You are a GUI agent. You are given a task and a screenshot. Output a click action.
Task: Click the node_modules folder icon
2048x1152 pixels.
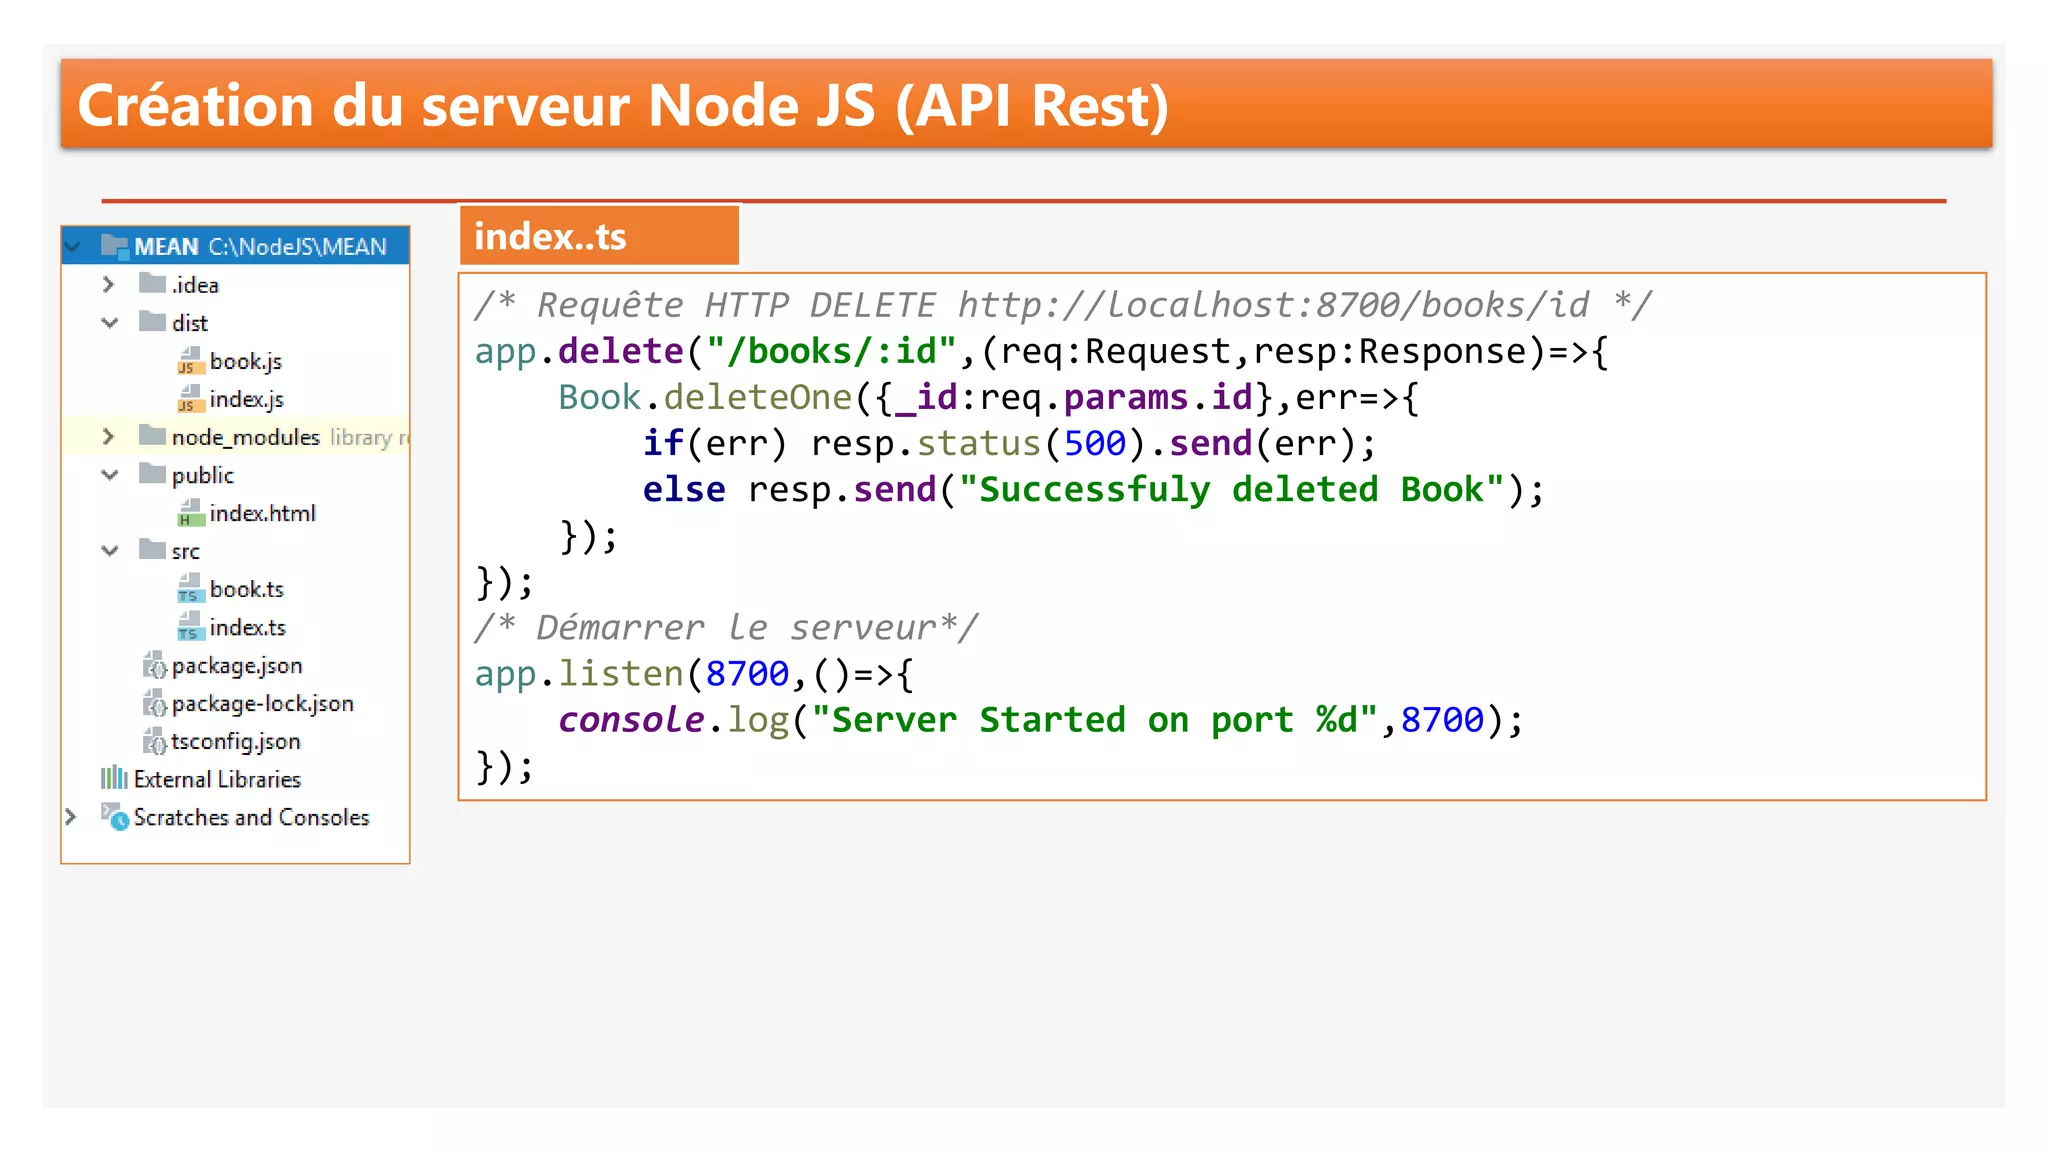[152, 436]
